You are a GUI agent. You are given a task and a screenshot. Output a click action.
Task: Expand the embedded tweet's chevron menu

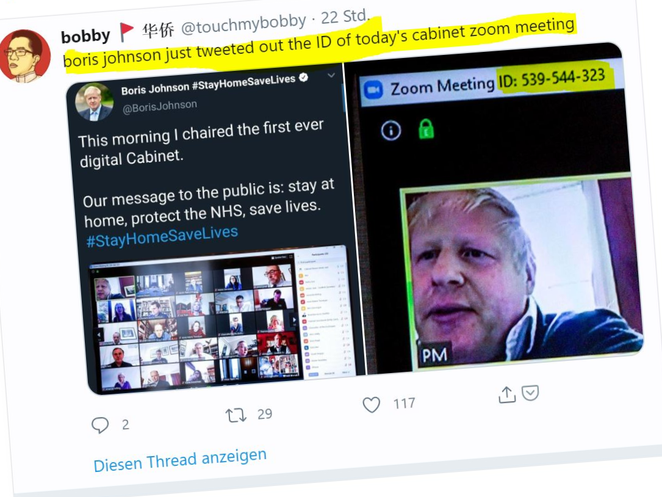pos(331,75)
